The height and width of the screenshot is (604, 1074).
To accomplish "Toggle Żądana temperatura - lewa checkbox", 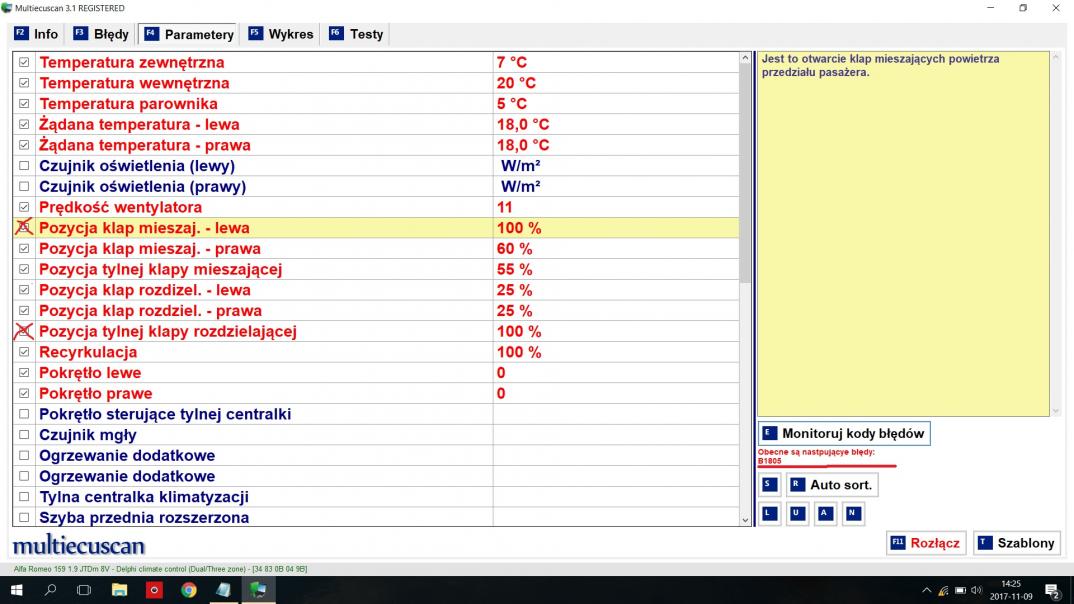I will click(x=24, y=125).
